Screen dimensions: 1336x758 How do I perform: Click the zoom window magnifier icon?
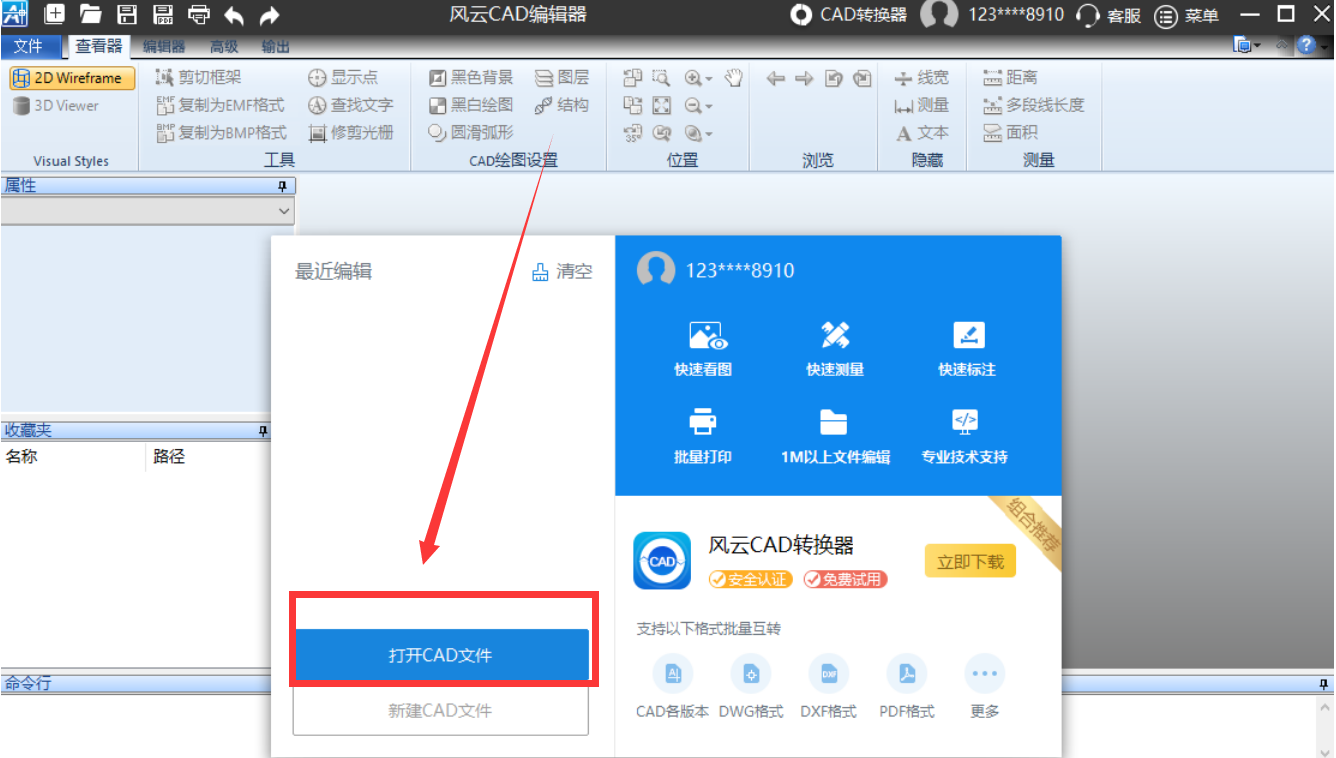point(661,77)
